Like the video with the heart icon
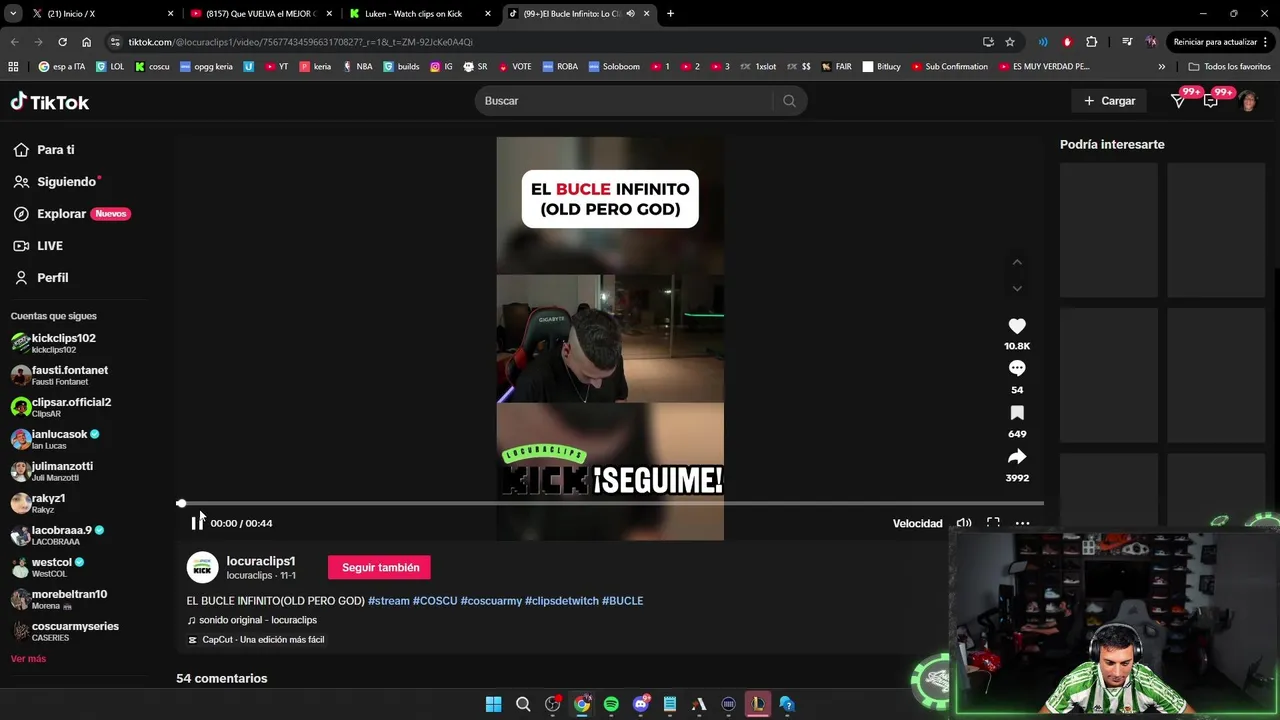Viewport: 1280px width, 720px height. coord(1017,326)
